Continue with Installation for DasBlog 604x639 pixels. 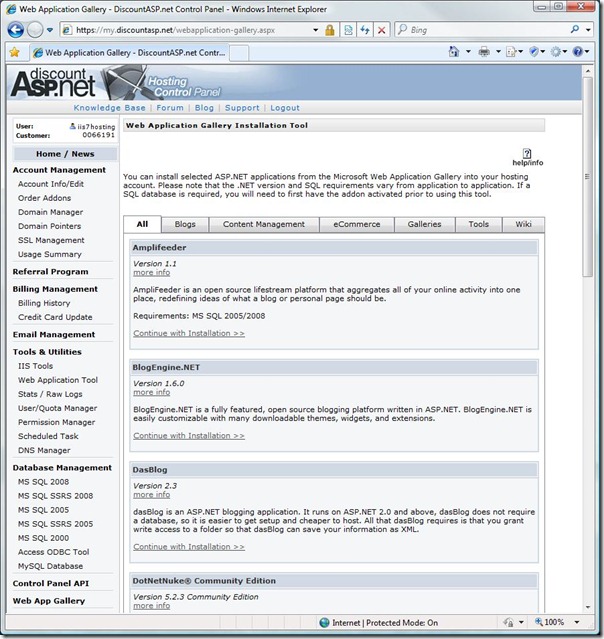point(189,547)
